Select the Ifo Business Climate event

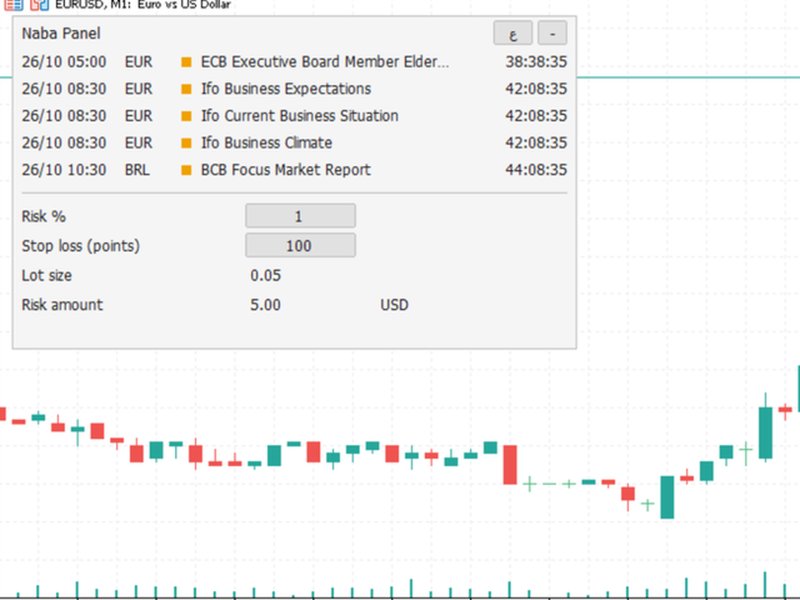[266, 143]
